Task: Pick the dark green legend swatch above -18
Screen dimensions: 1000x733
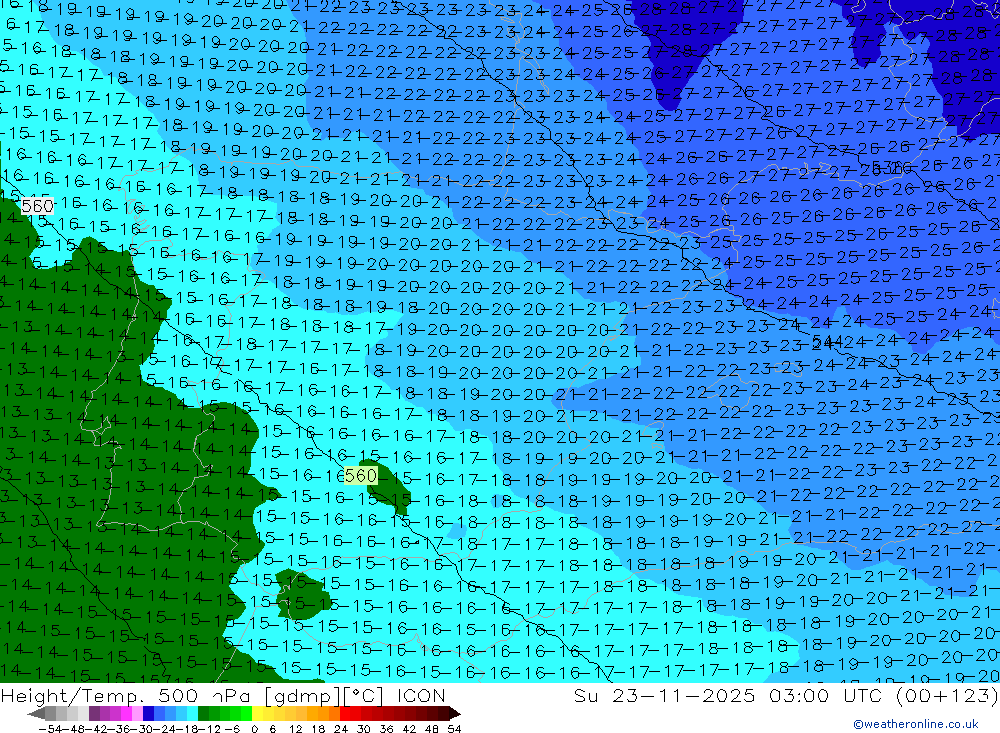Action: pyautogui.click(x=203, y=713)
